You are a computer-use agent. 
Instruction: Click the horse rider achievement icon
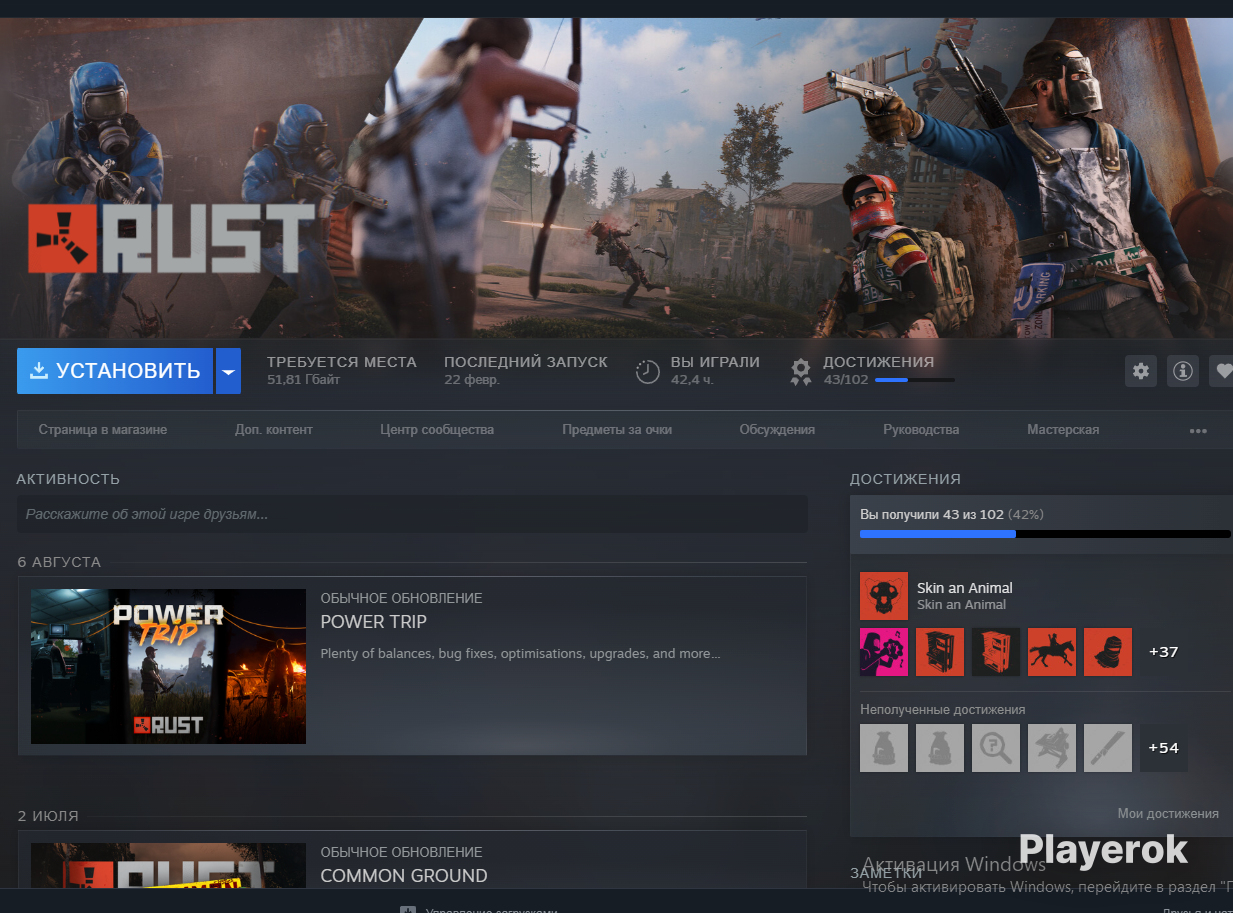(1052, 652)
